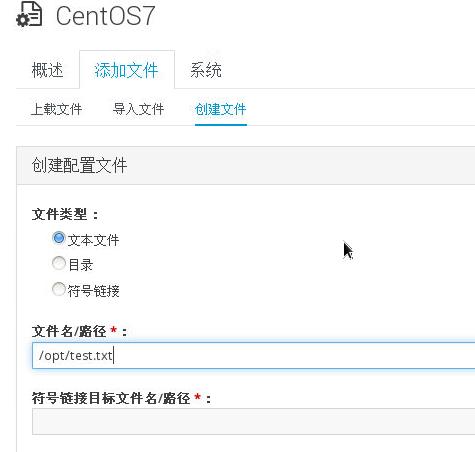
Task: Select the 创建文件 sub-tab
Action: pos(221,109)
